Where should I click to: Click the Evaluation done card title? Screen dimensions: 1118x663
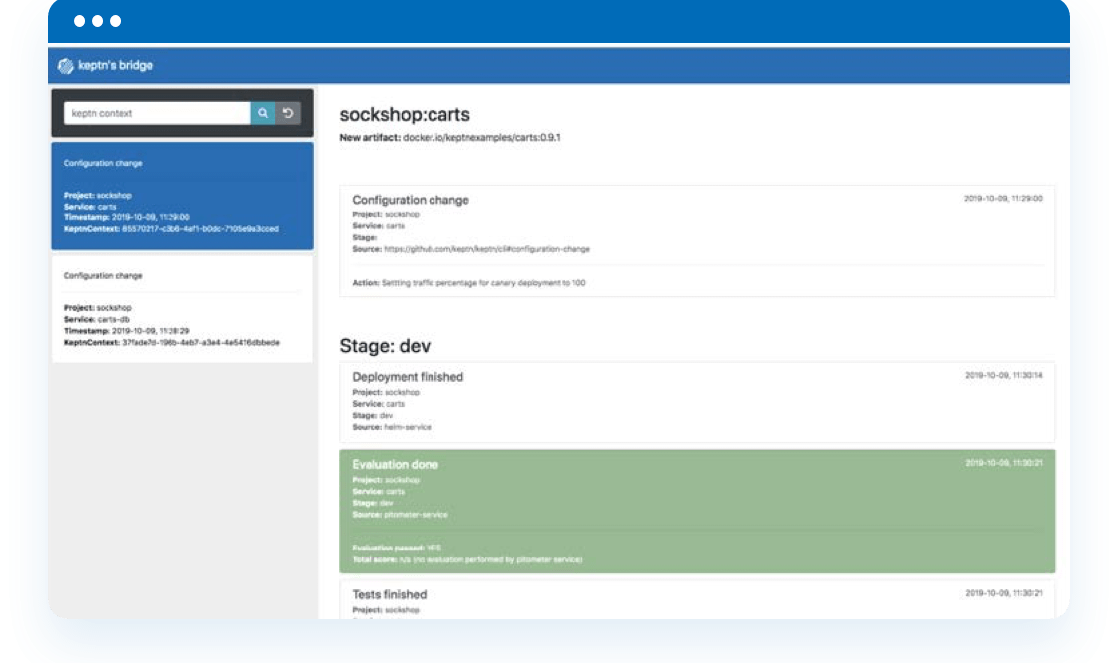395,464
